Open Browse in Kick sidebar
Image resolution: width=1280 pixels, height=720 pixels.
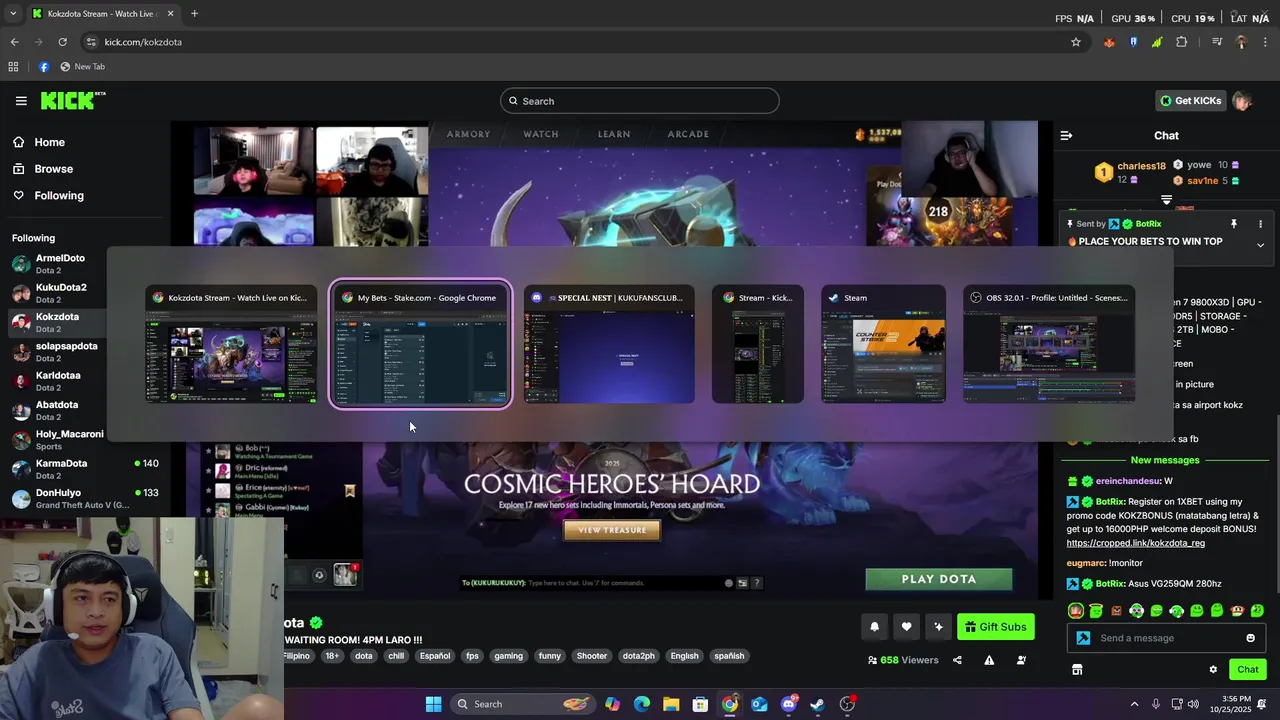[43, 169]
